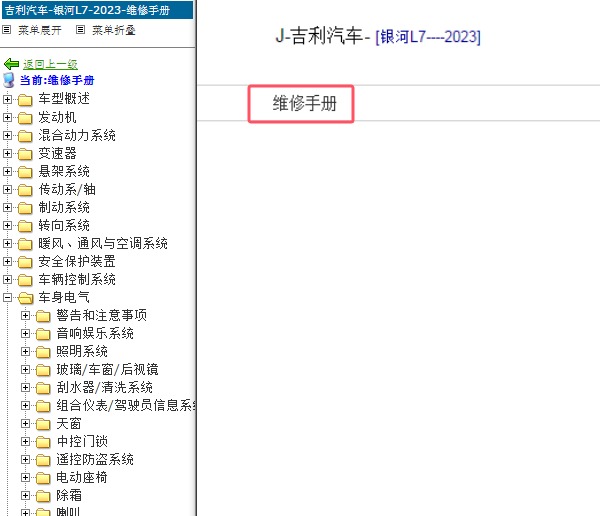Collapse the 车身电气 tree node
This screenshot has width=600, height=516.
coord(7,297)
